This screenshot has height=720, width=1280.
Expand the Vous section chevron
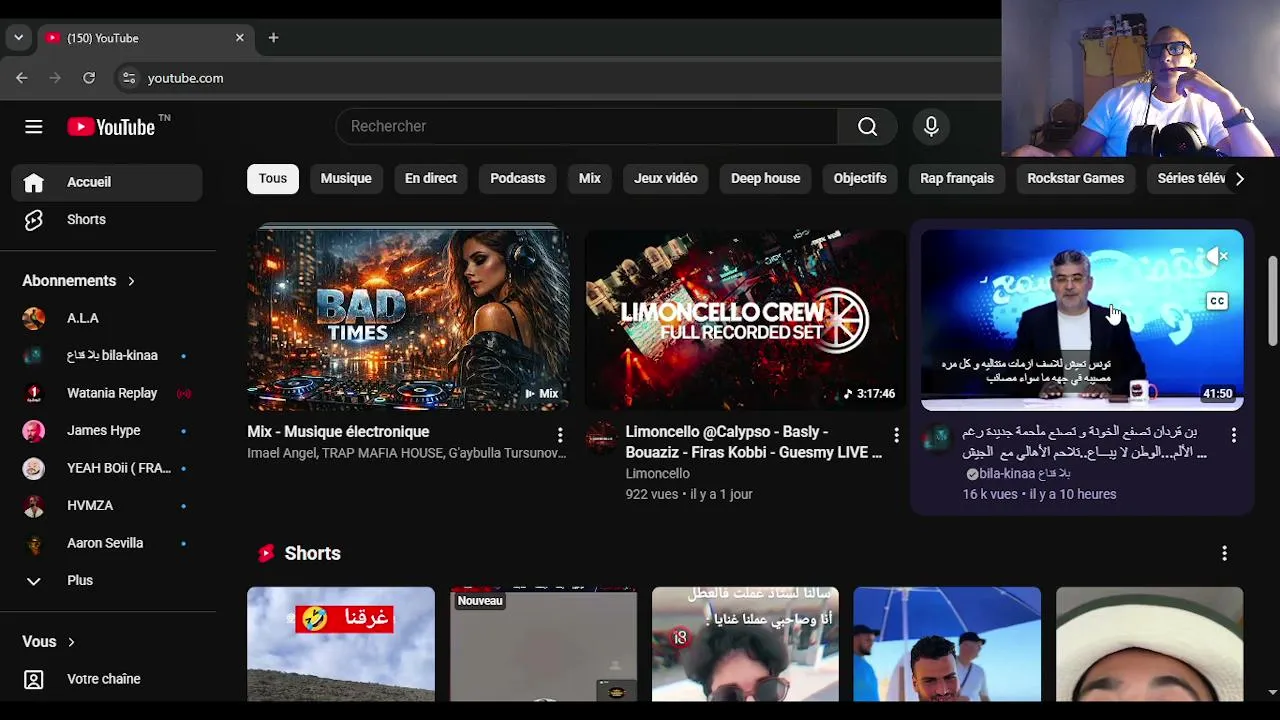tap(71, 642)
